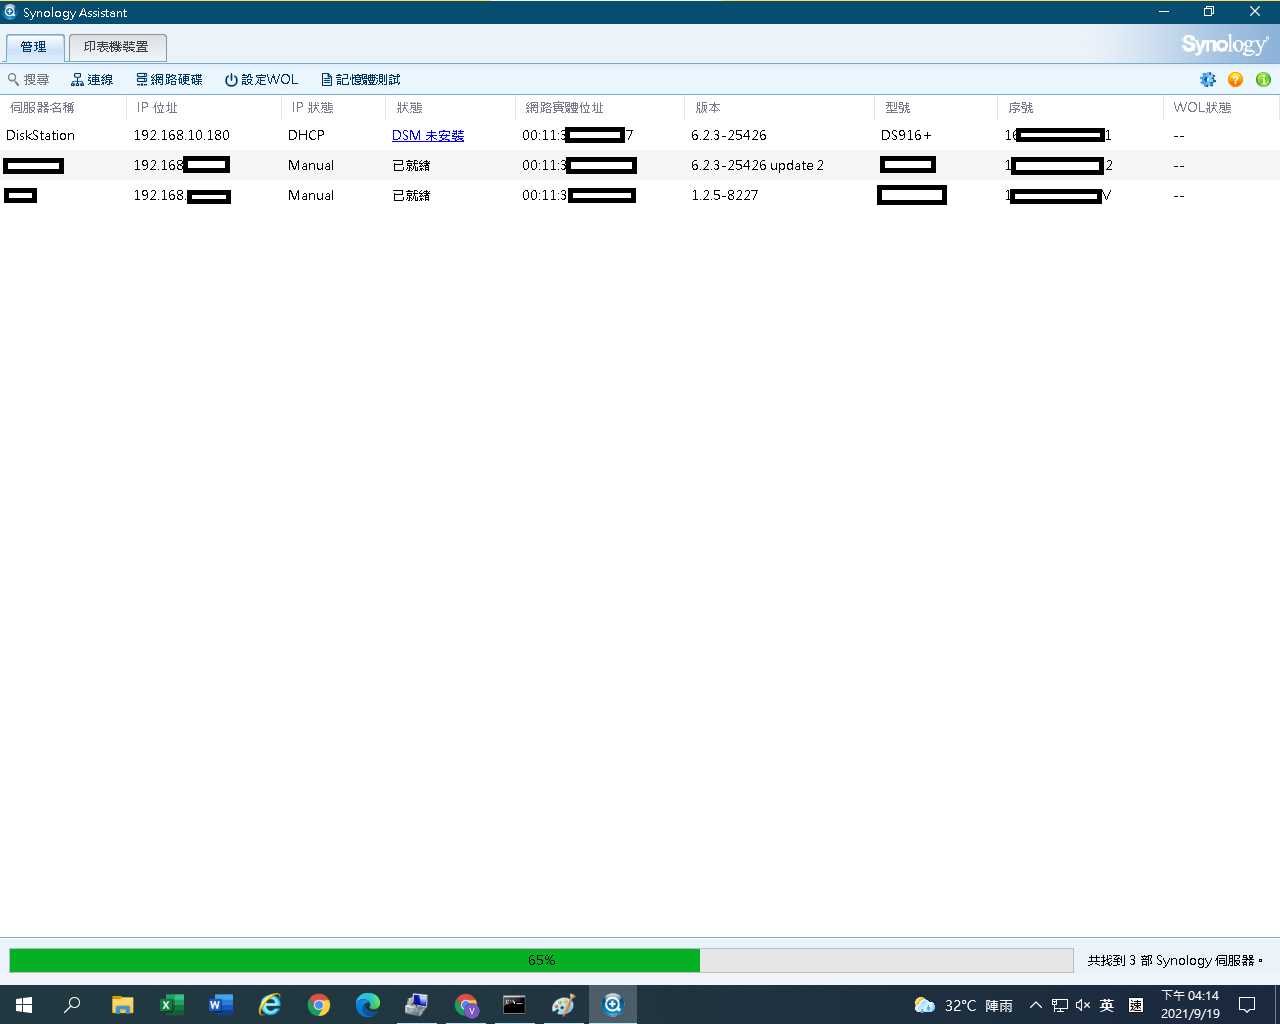This screenshot has height=1024, width=1280.
Task: Click version 6.2.3-25426 update 2
Action: coord(757,165)
